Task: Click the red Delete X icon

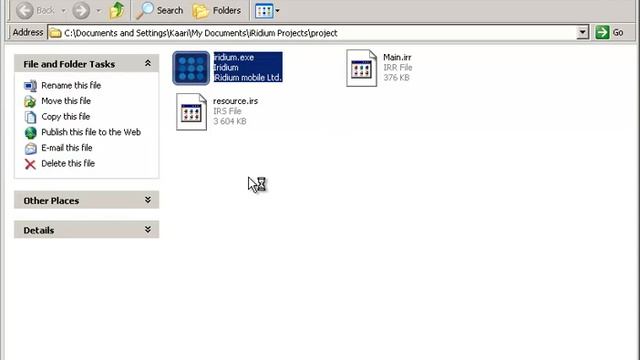Action: point(30,164)
